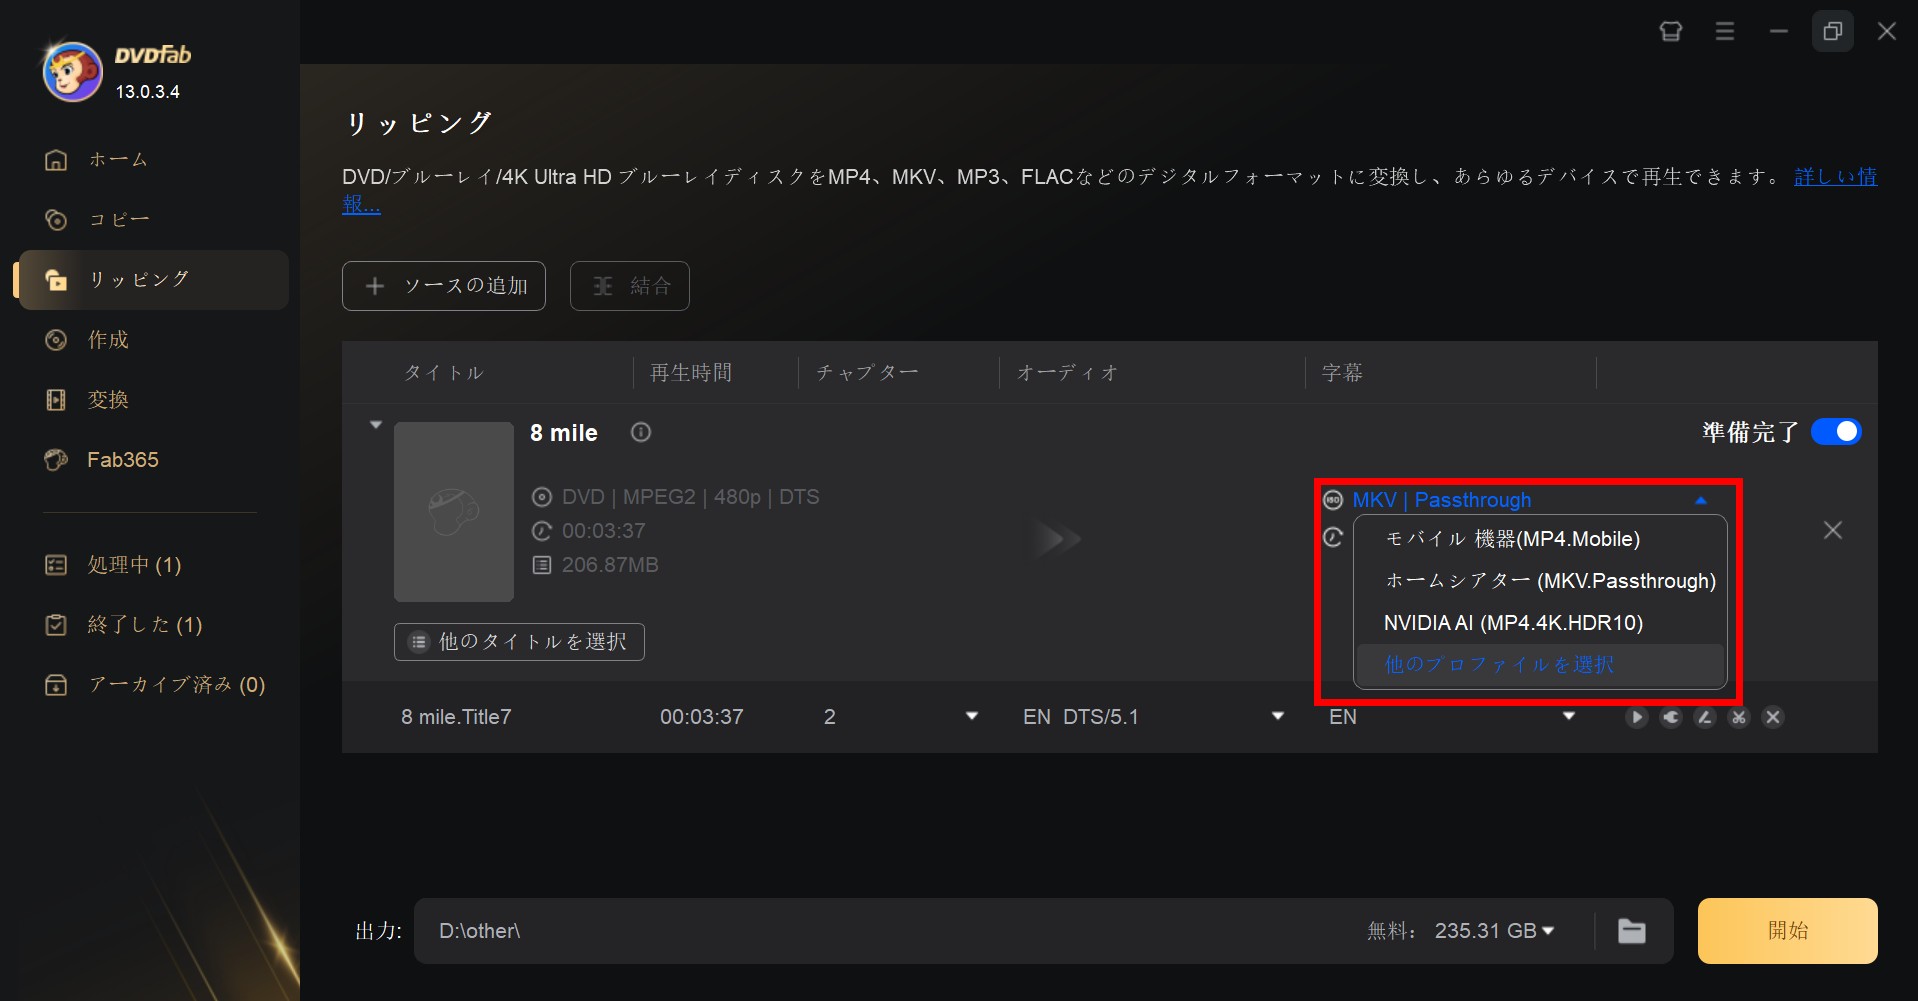Click the 206.87MB size label
The image size is (1918, 1001).
pos(610,565)
